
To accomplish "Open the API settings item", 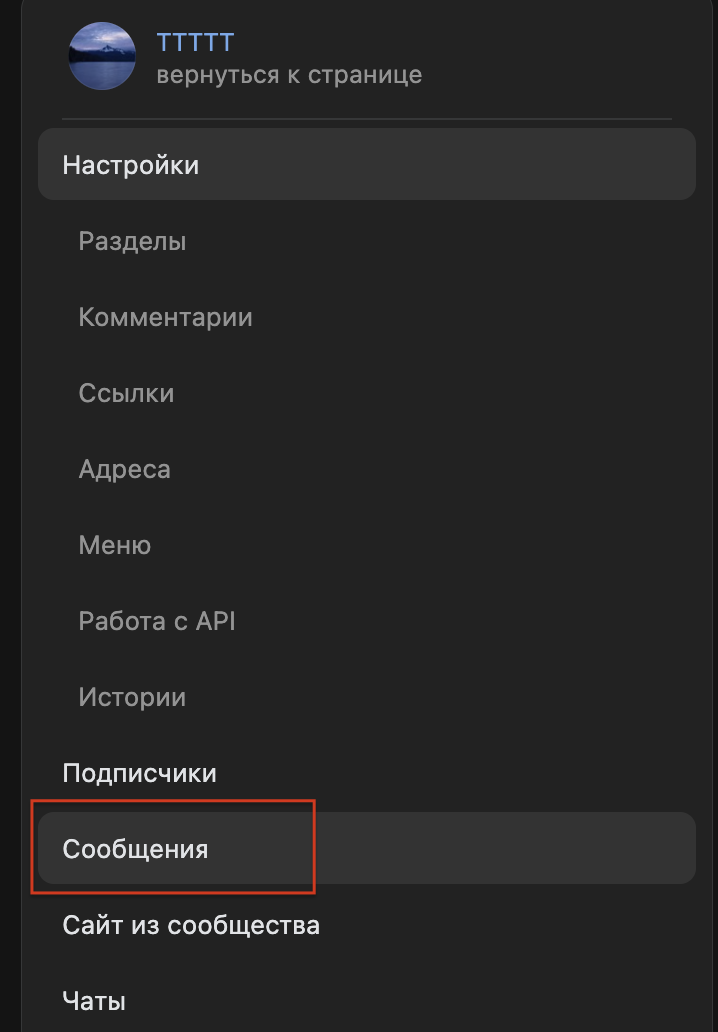I will point(157,621).
